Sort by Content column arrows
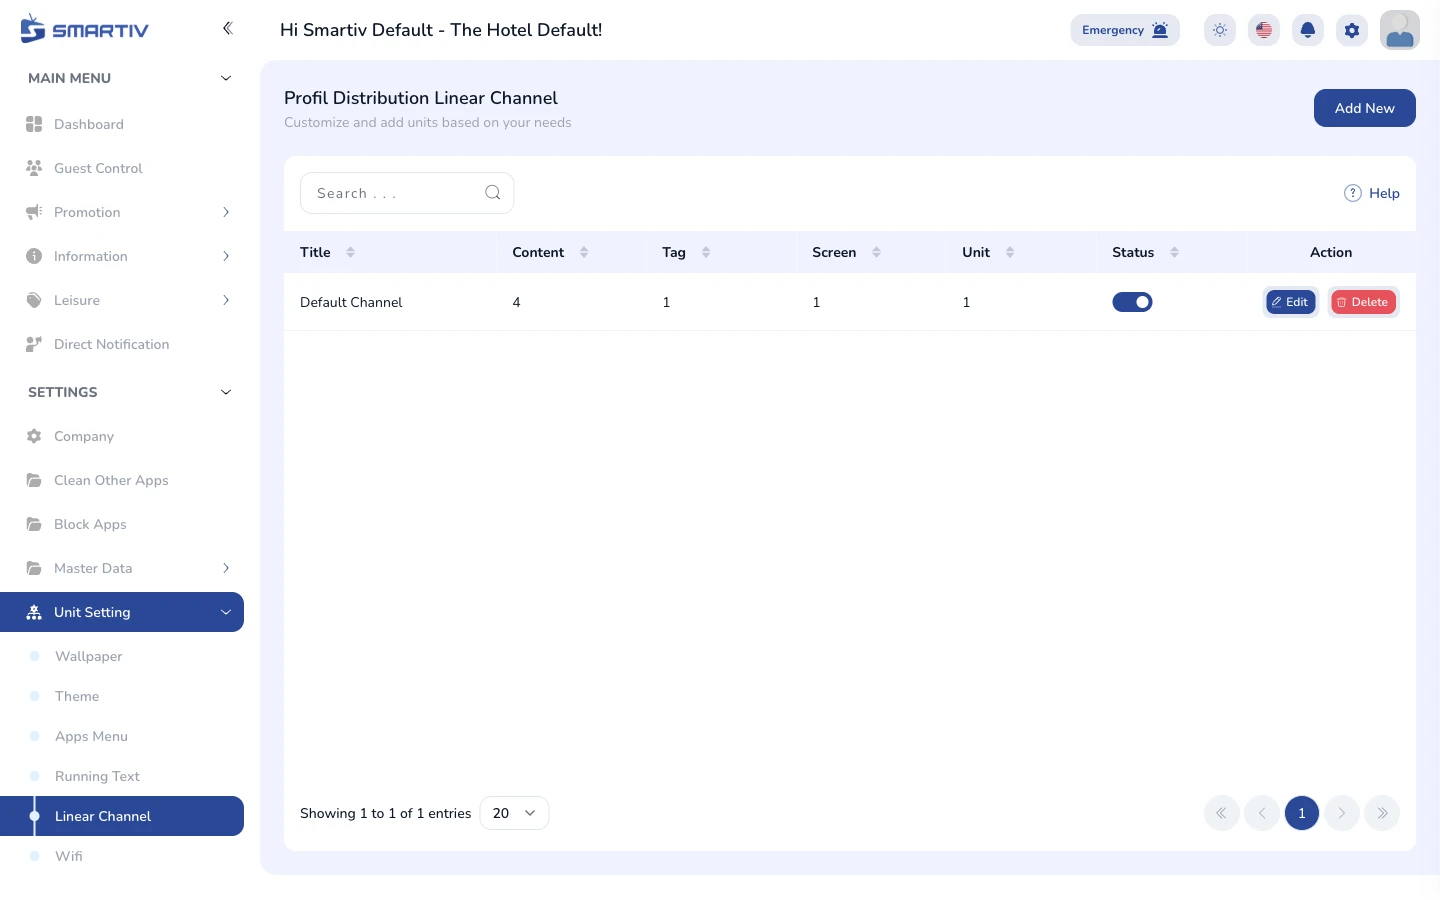The width and height of the screenshot is (1440, 900). [584, 252]
